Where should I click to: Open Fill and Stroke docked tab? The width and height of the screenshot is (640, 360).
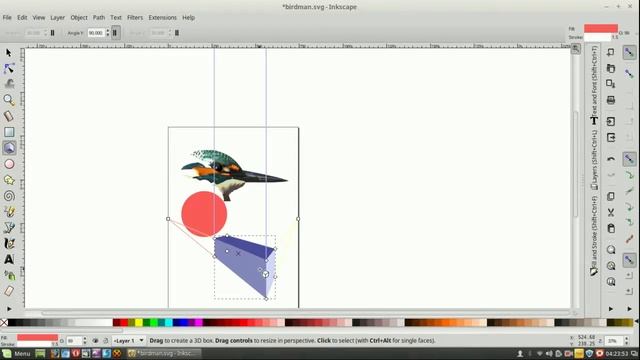[x=594, y=236]
